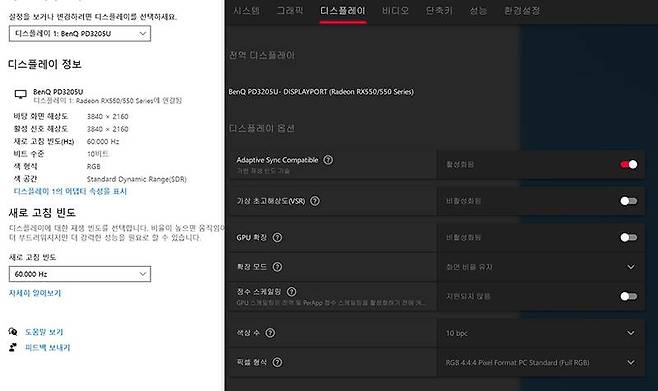Open help icon for GPU 확장
The image size is (658, 391).
pyautogui.click(x=277, y=237)
